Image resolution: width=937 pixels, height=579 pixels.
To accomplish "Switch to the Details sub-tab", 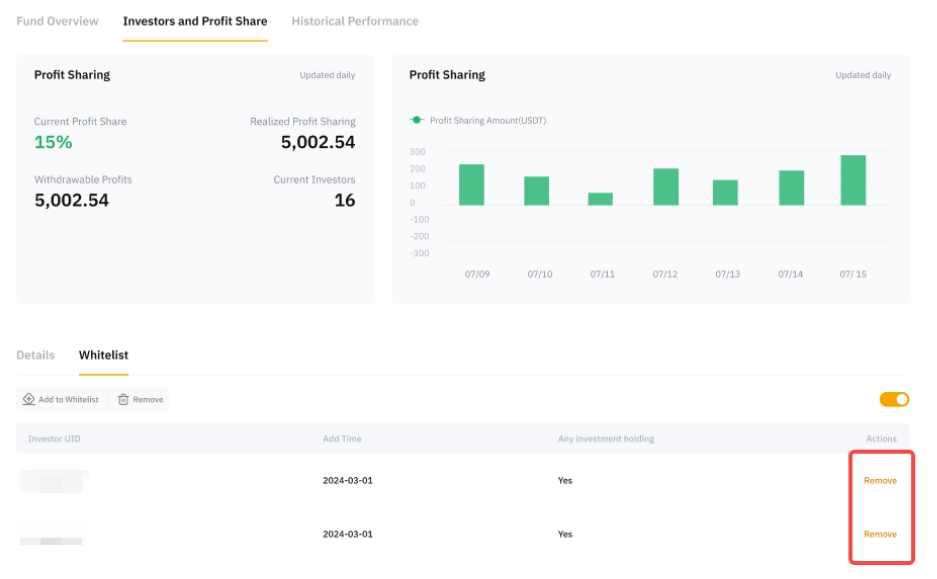I will click(35, 355).
